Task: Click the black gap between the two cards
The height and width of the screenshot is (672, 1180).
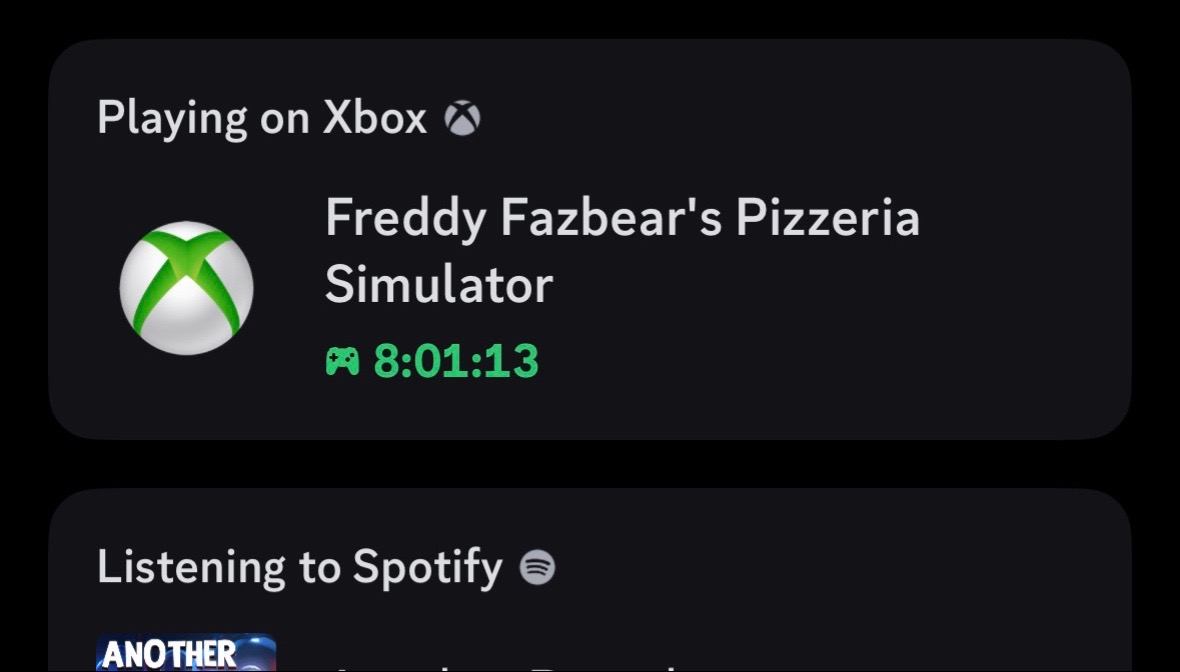Action: pos(590,464)
